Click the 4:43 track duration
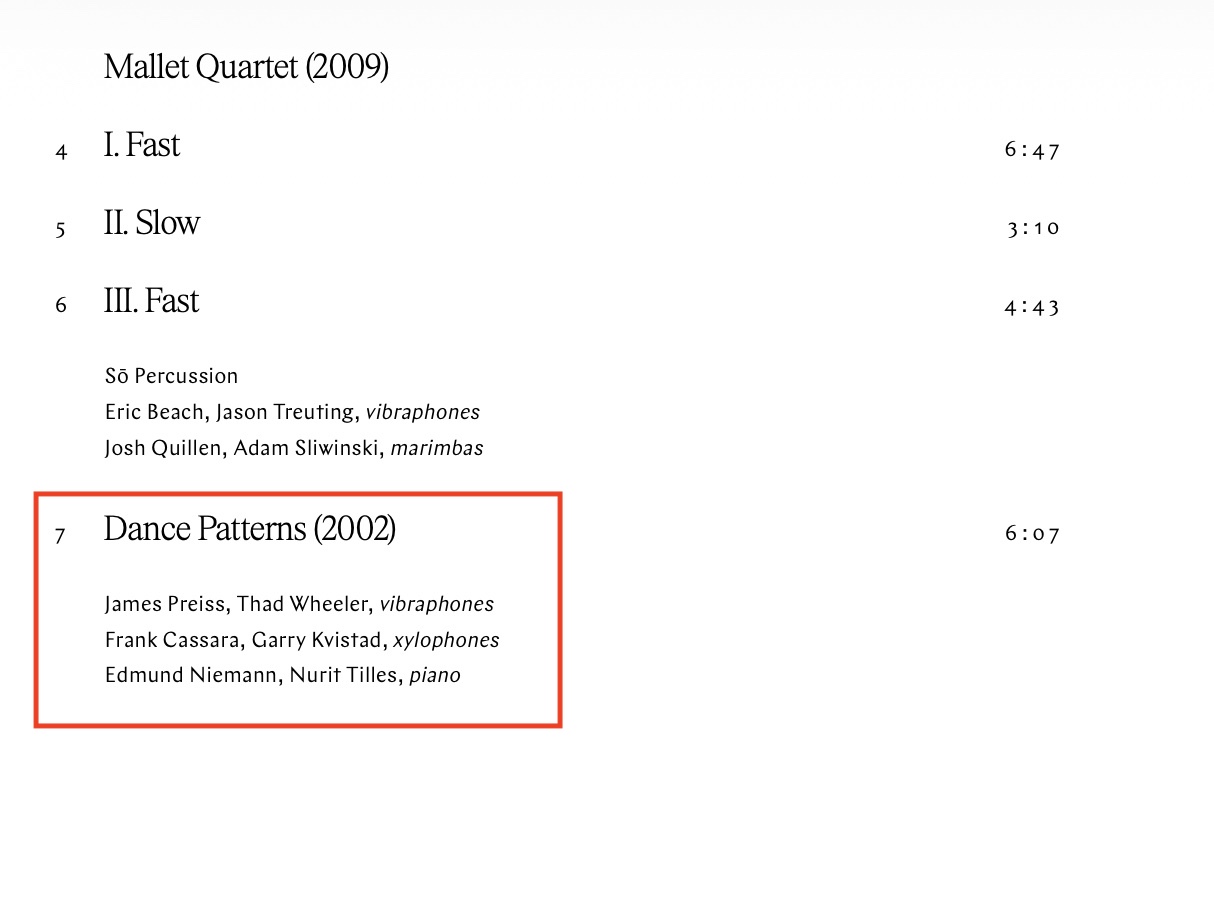The image size is (1214, 906). pyautogui.click(x=1032, y=307)
